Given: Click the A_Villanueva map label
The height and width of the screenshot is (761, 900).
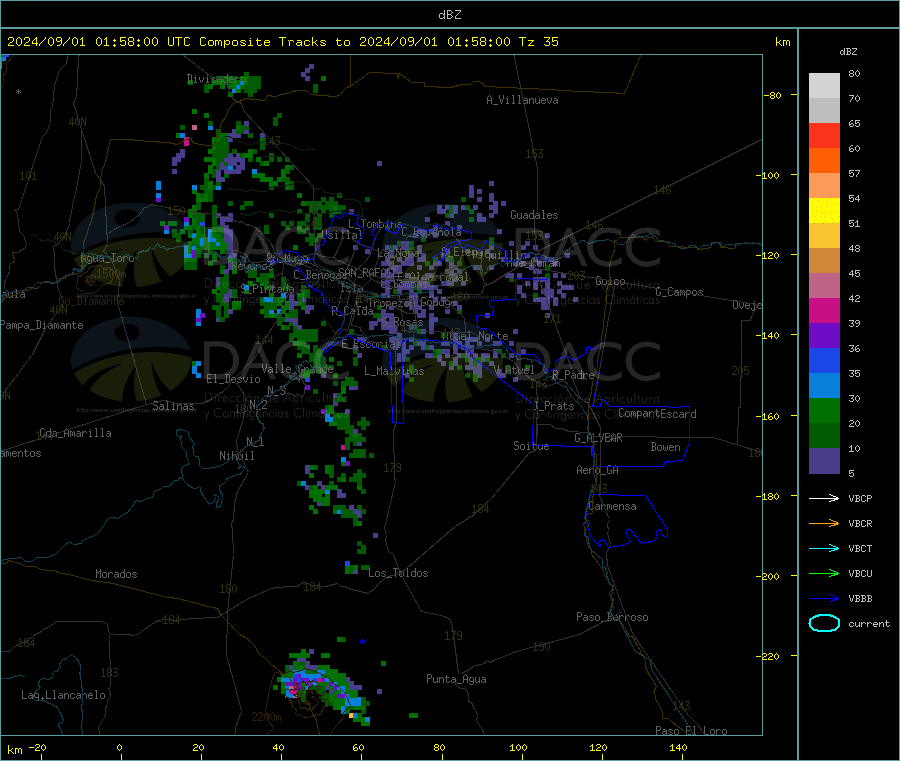Looking at the screenshot, I should (522, 100).
